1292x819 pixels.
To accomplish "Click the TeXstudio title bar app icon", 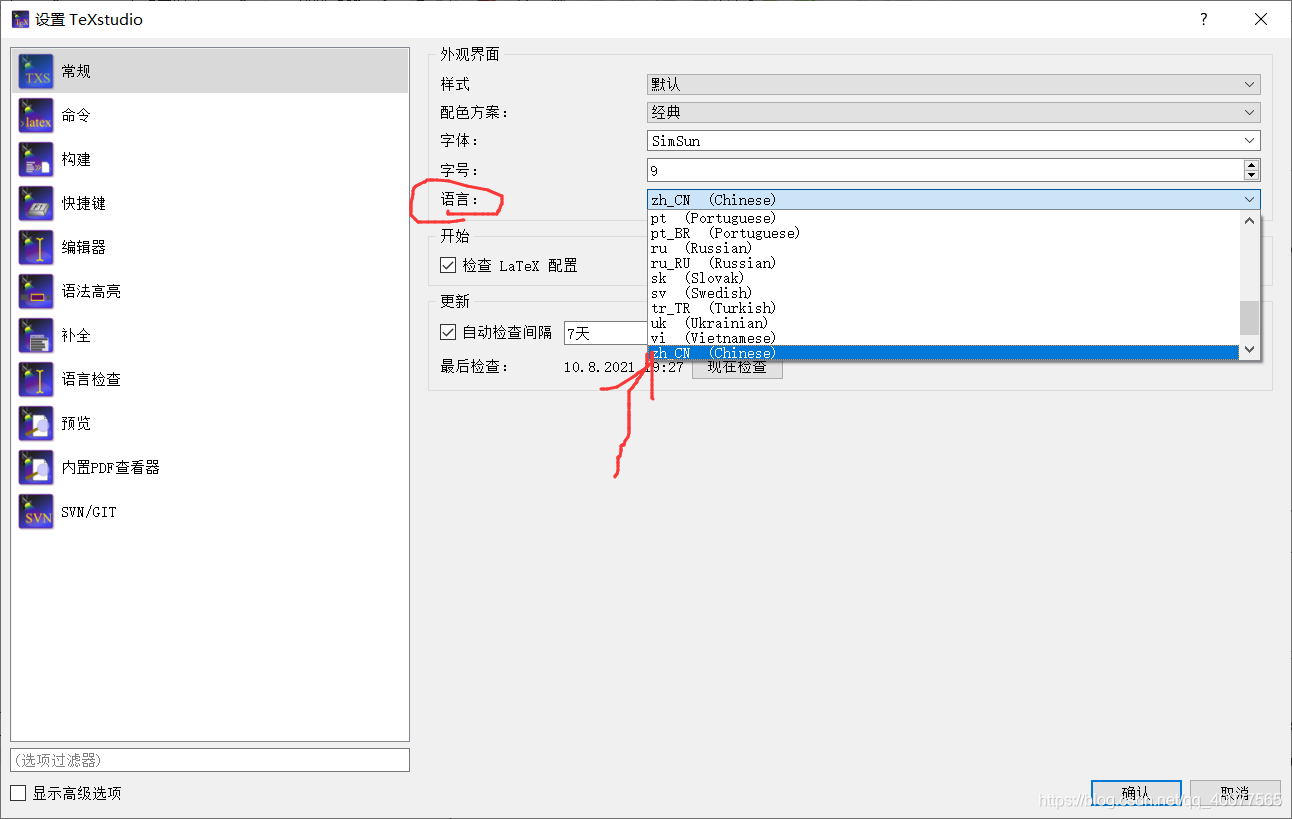I will 20,19.
